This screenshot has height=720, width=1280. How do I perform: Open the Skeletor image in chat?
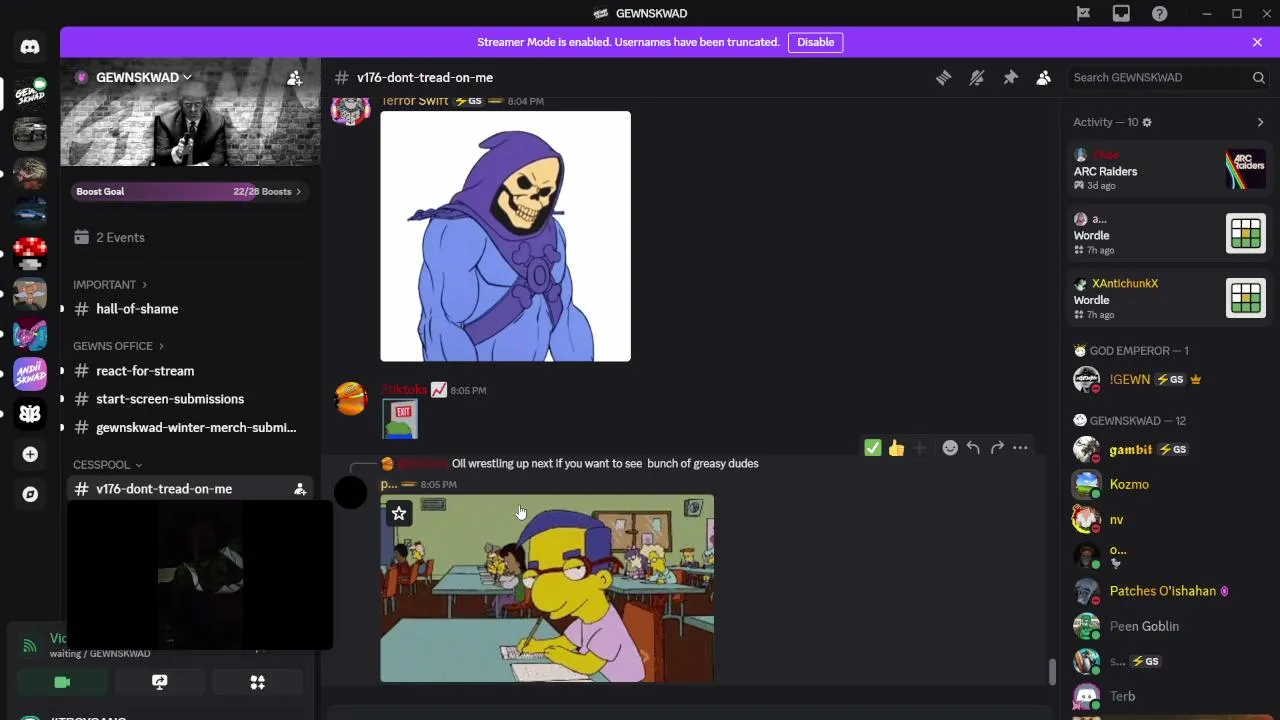pos(505,236)
